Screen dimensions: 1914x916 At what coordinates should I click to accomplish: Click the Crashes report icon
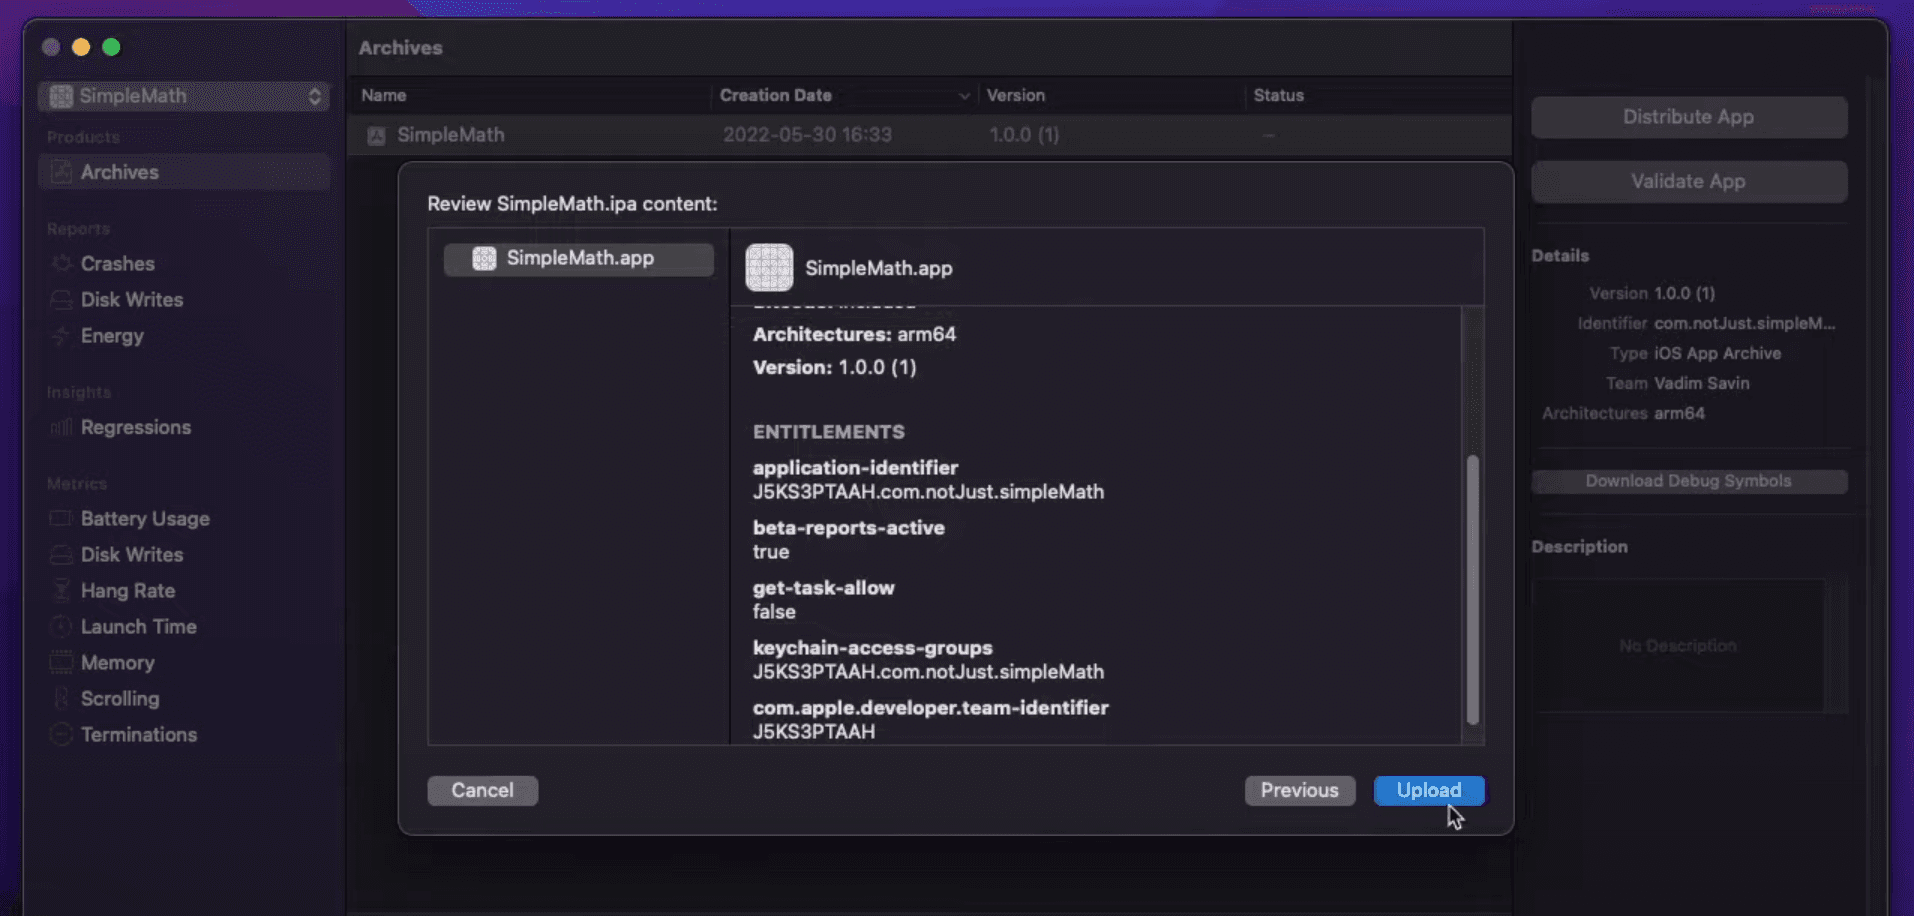pyautogui.click(x=61, y=264)
